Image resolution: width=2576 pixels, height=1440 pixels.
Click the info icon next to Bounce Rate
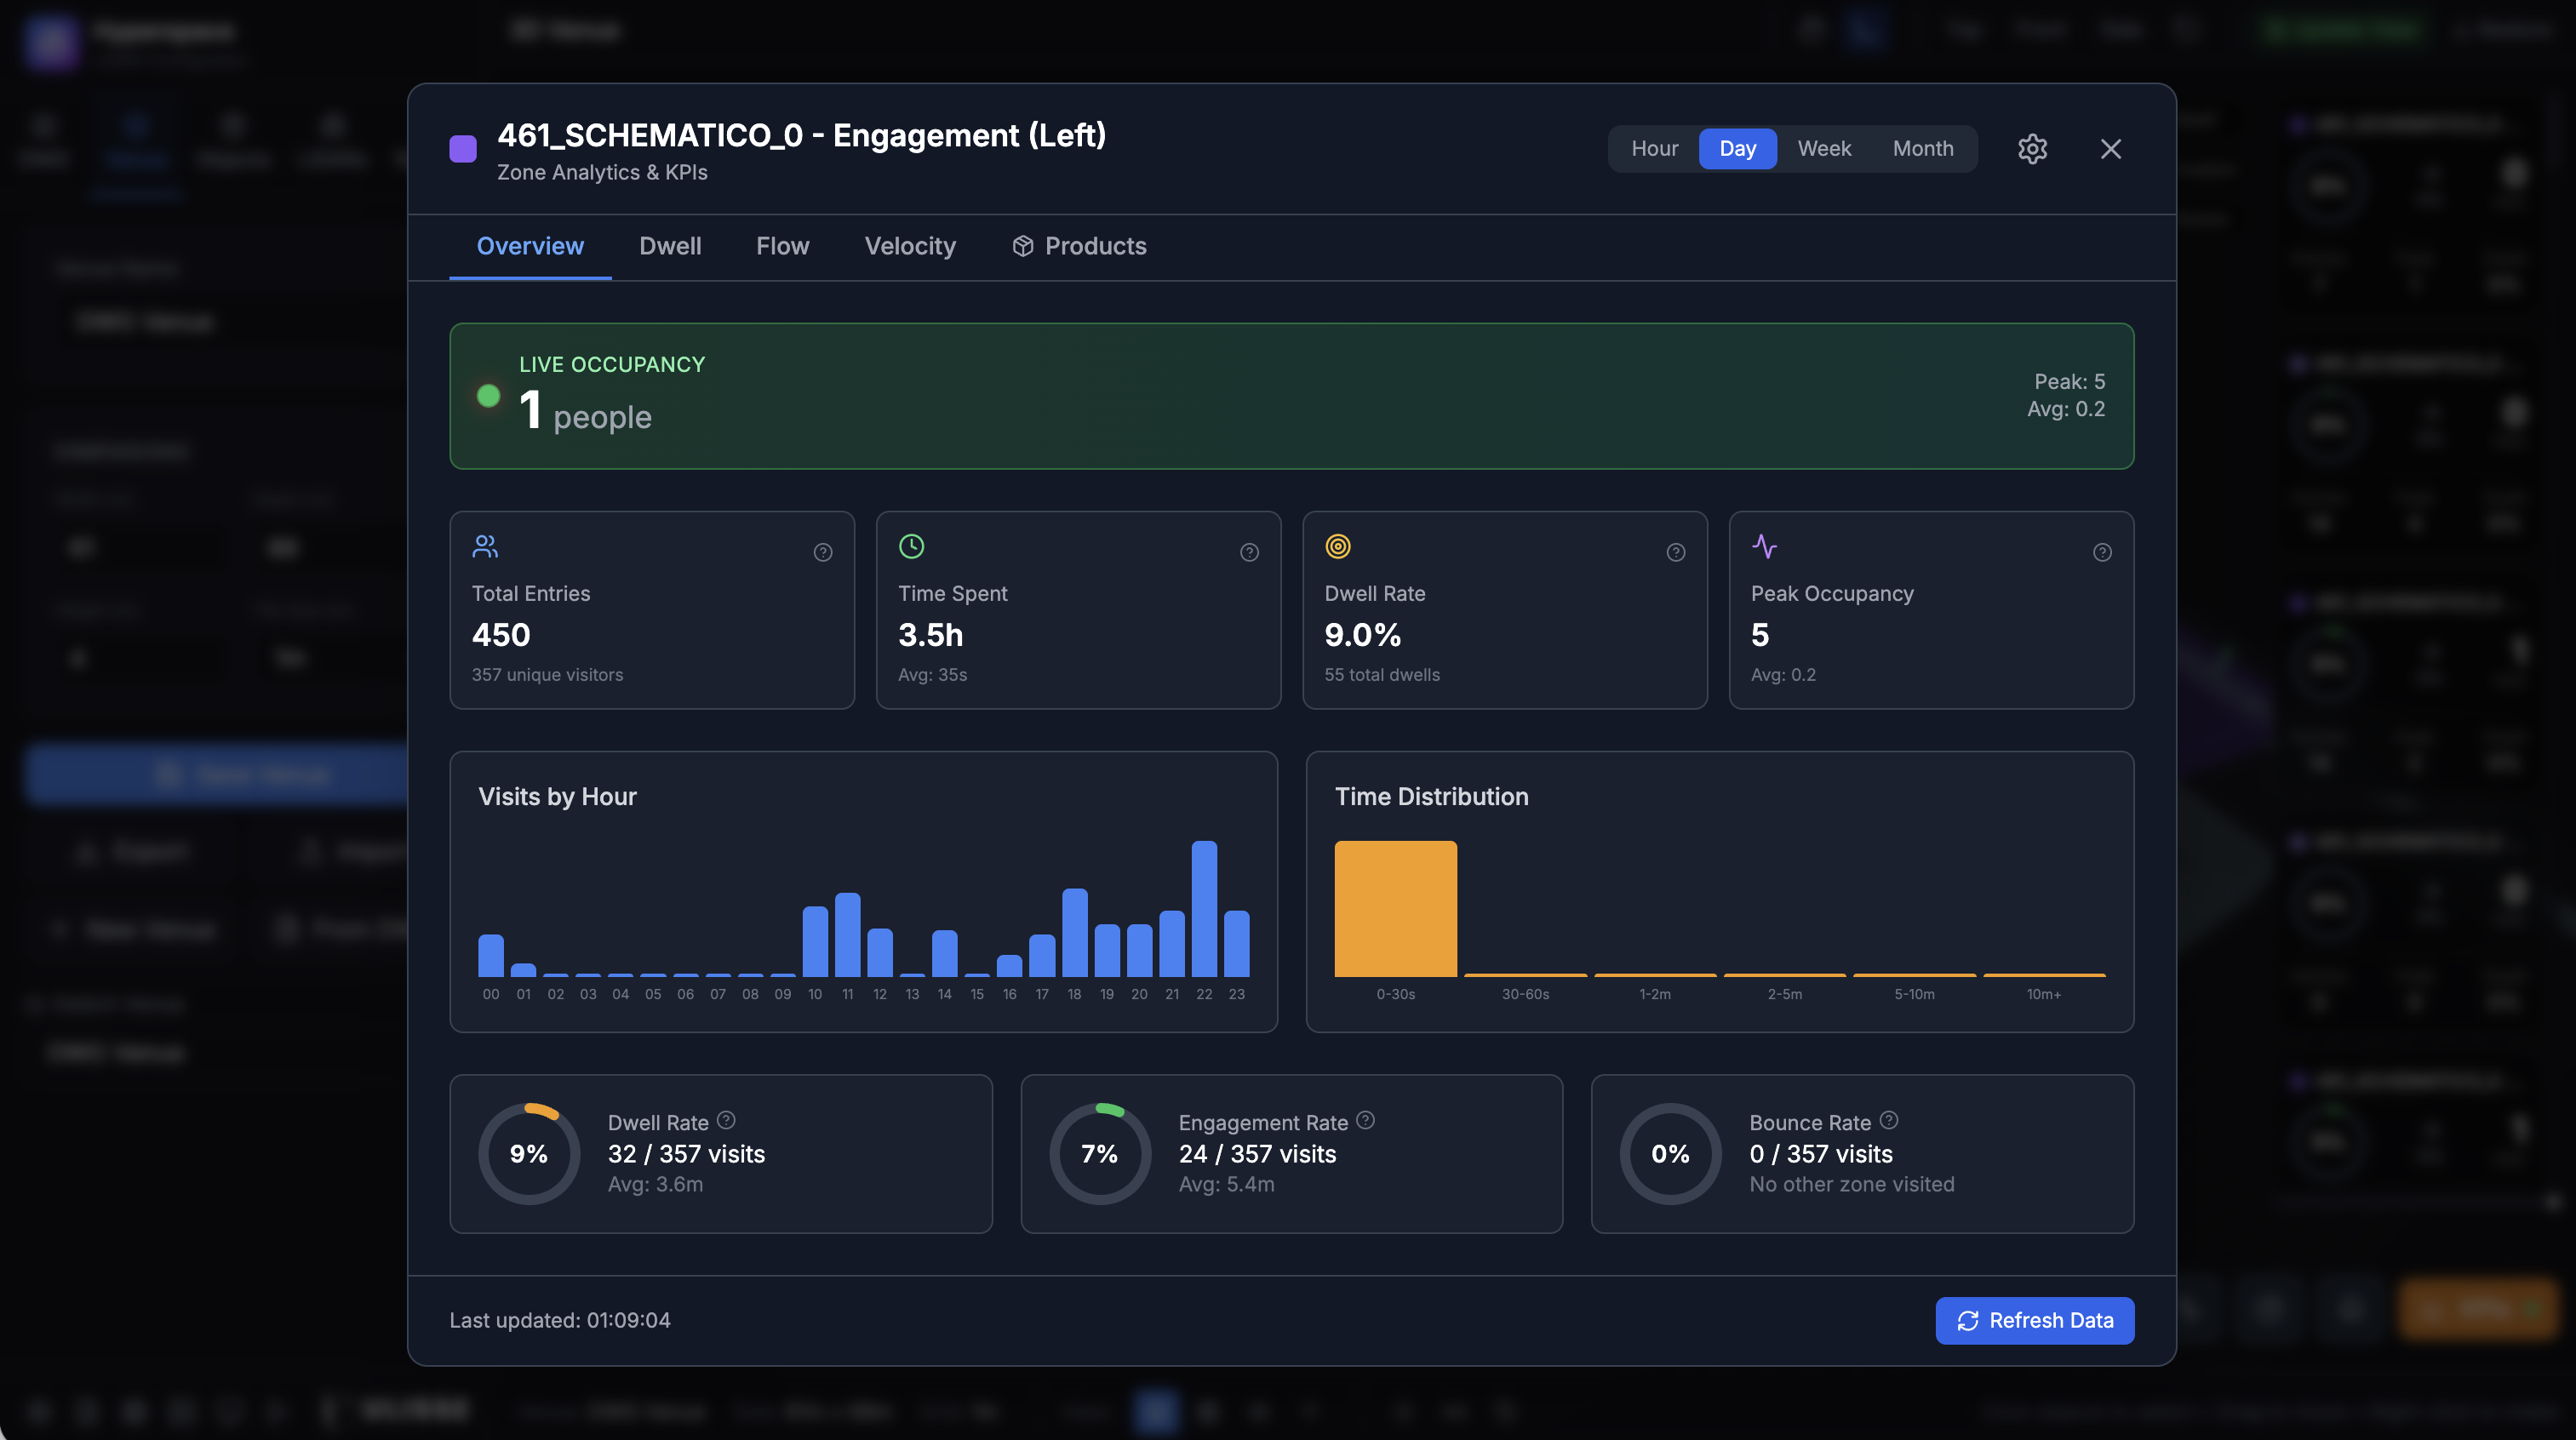click(1889, 1122)
